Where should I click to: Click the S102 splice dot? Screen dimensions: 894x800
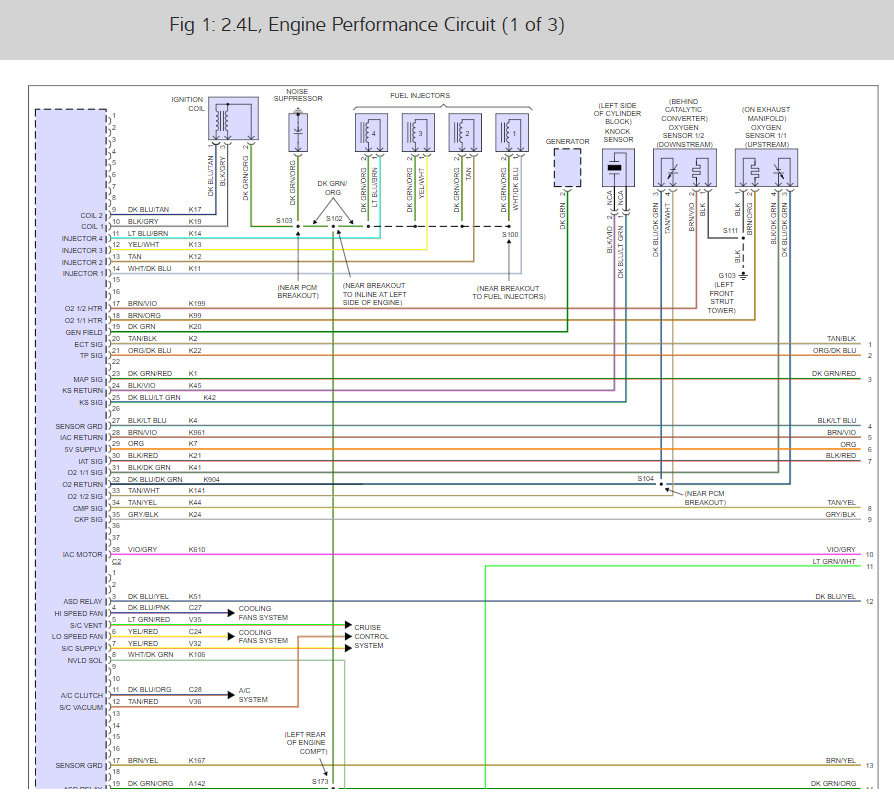(x=334, y=226)
